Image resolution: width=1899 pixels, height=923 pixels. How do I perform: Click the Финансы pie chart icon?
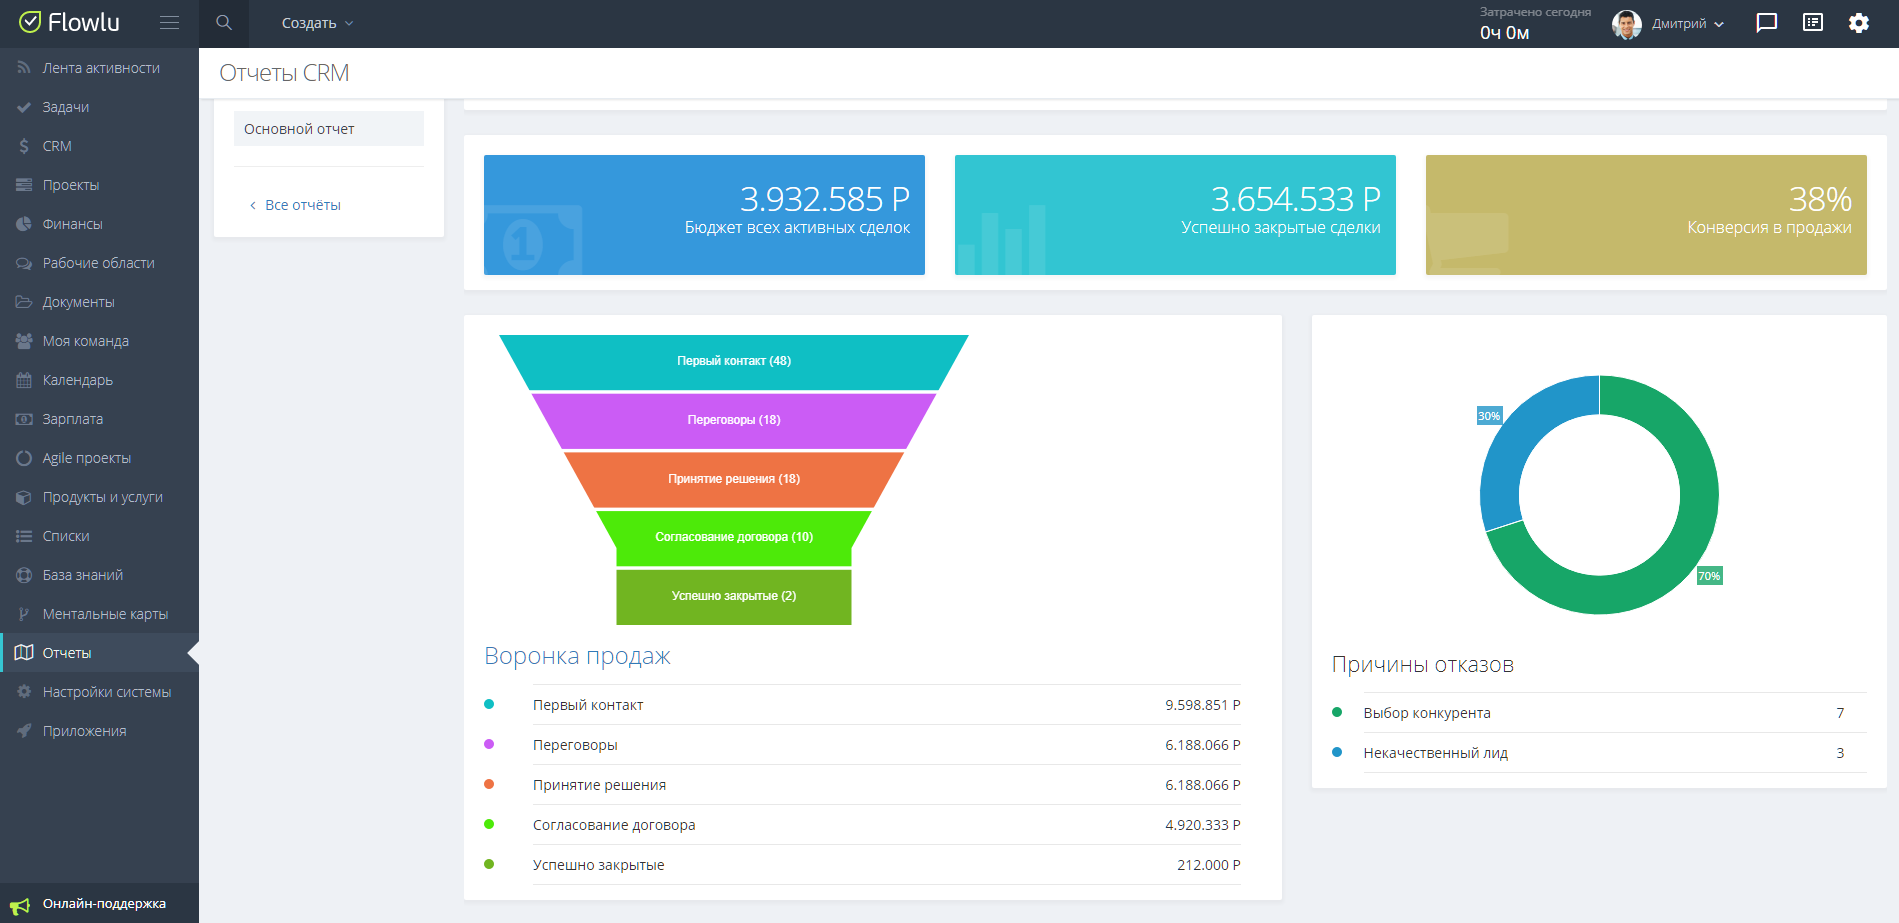point(24,224)
